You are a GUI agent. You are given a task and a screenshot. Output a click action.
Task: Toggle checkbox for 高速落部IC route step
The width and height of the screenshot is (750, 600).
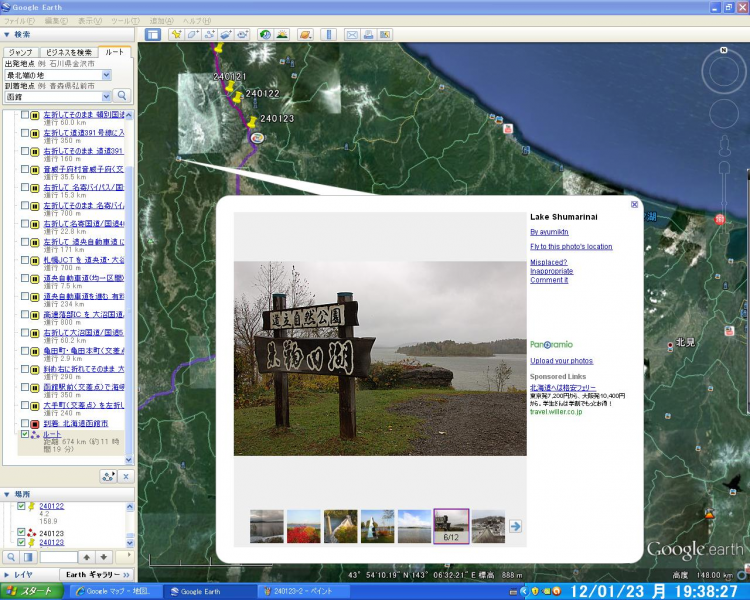[25, 314]
